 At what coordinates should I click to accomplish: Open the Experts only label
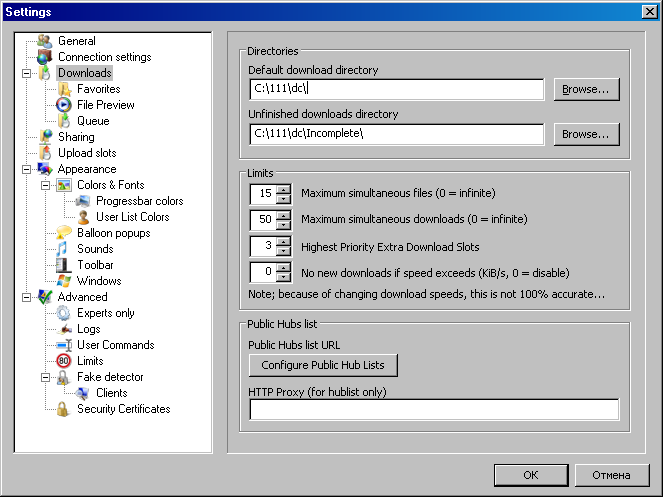(x=106, y=313)
